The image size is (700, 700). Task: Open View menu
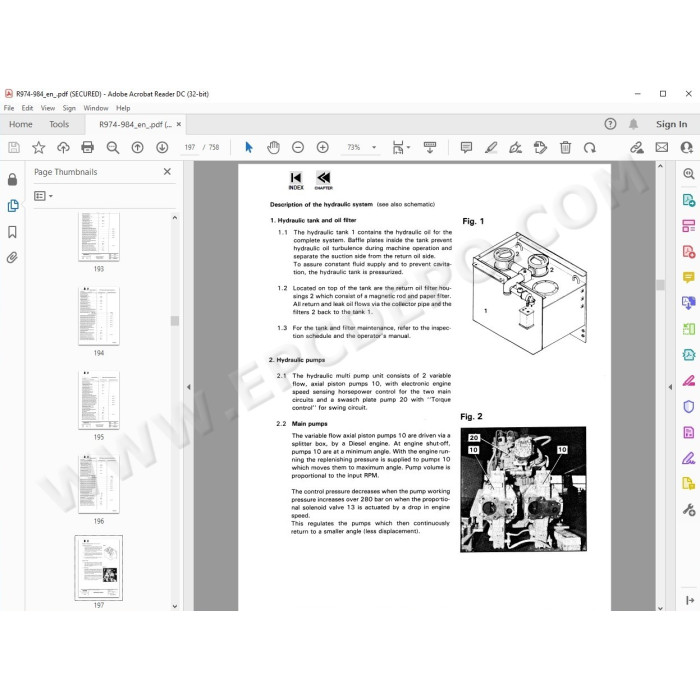coord(48,108)
